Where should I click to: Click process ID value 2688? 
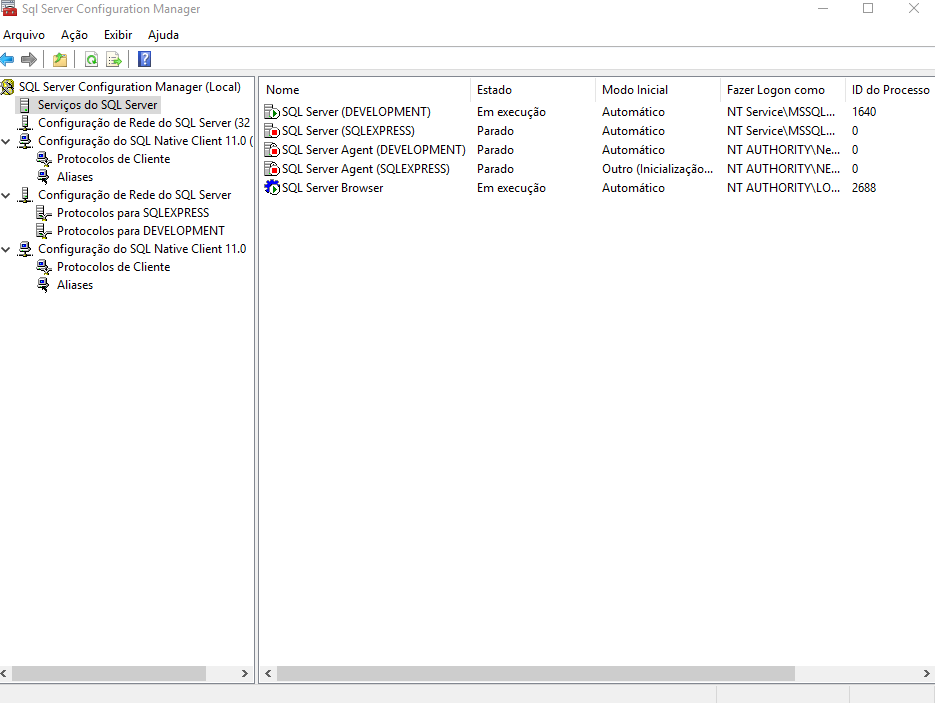pos(864,188)
